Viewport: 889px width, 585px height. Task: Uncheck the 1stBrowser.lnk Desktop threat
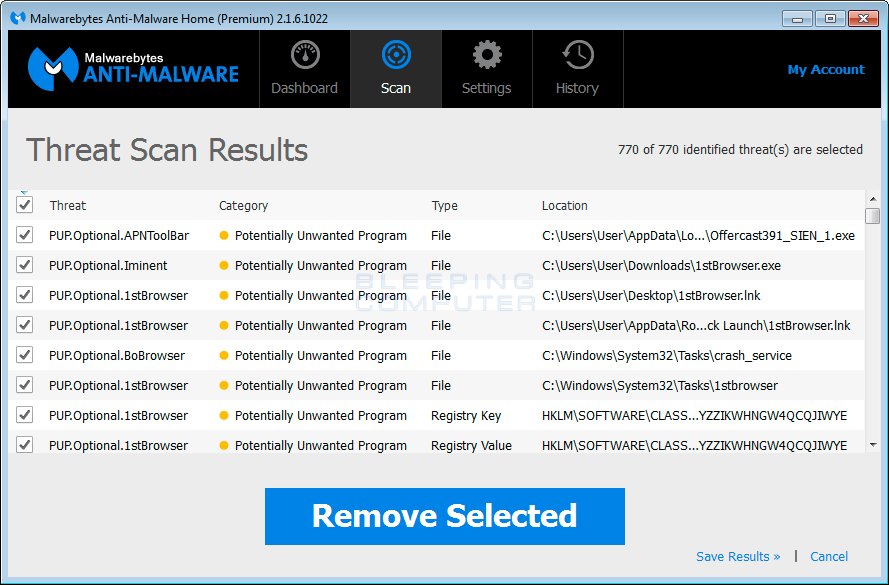(x=24, y=295)
